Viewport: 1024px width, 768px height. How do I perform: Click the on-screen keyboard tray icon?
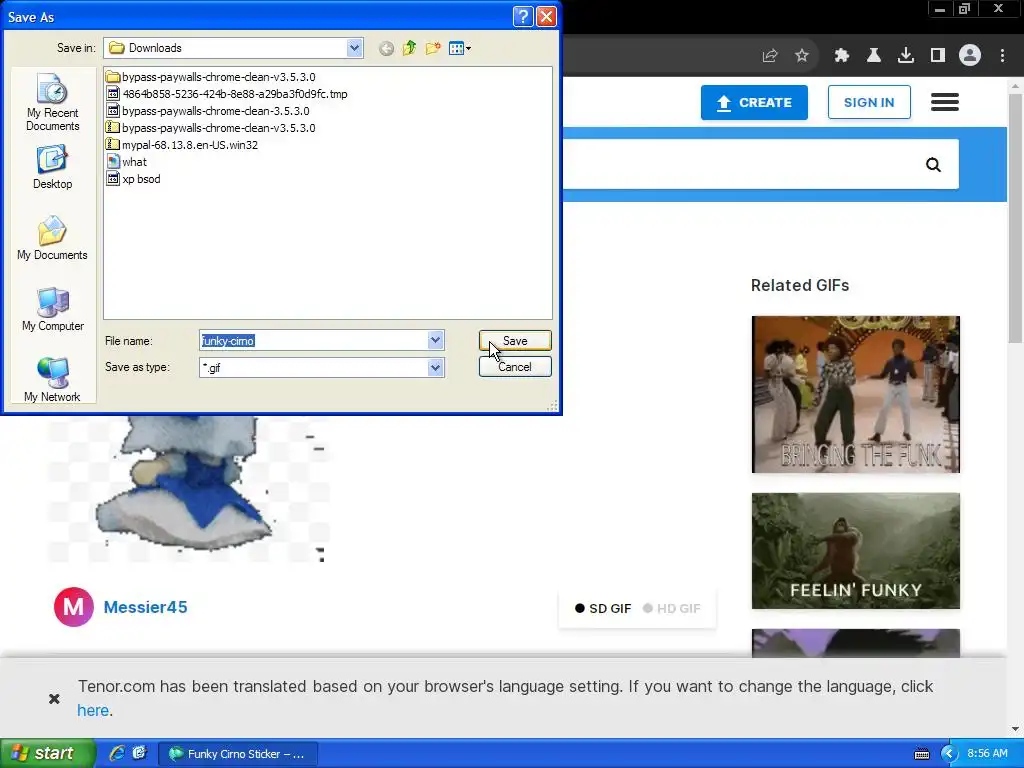click(922, 754)
